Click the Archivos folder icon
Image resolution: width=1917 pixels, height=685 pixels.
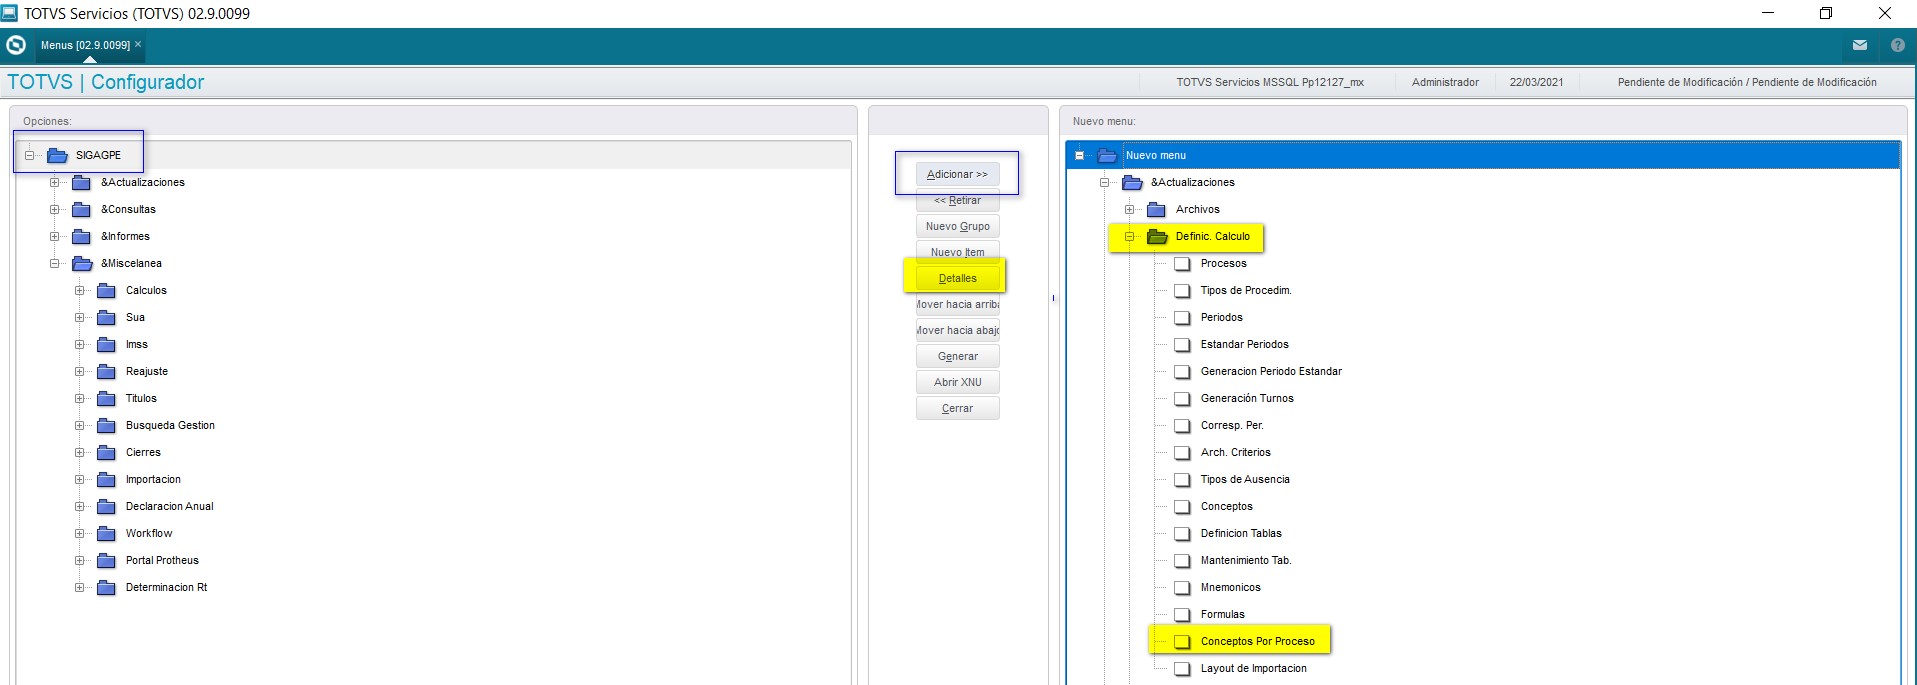click(1156, 210)
